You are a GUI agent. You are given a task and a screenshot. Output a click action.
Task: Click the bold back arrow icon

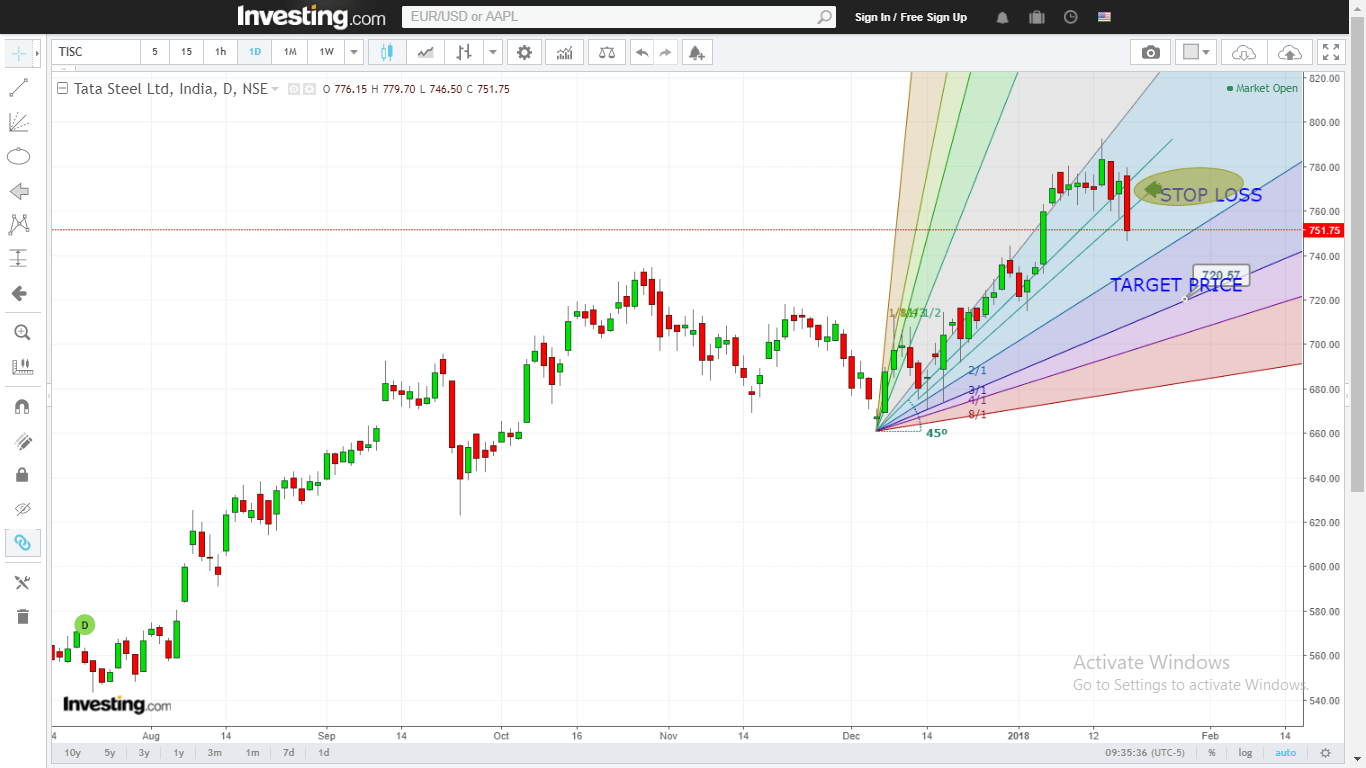point(18,293)
